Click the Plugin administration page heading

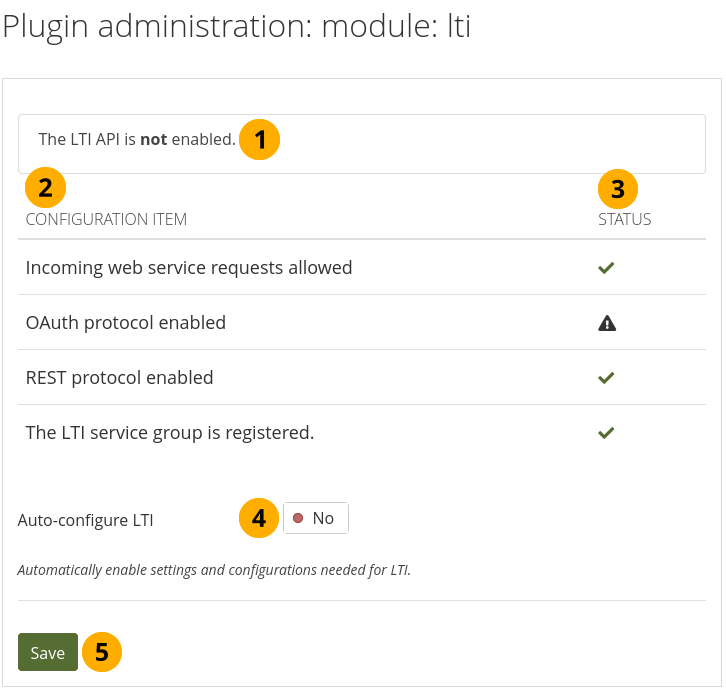coord(237,27)
